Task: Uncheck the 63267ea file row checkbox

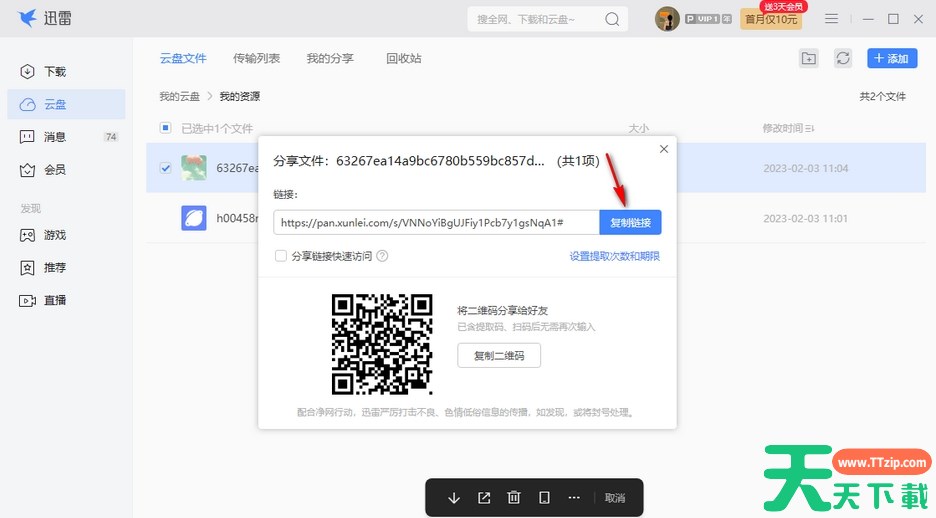Action: click(x=166, y=168)
